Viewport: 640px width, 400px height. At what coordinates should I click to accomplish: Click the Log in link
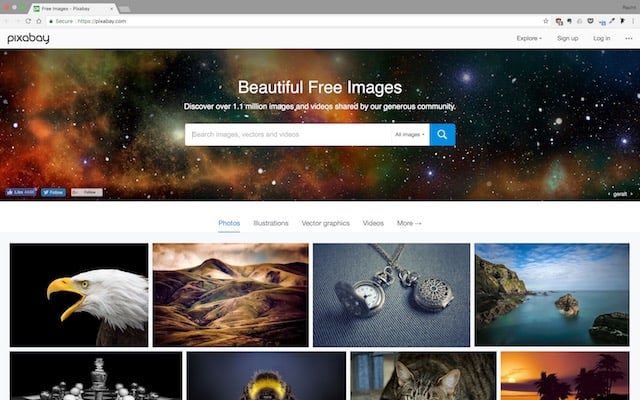tap(601, 38)
